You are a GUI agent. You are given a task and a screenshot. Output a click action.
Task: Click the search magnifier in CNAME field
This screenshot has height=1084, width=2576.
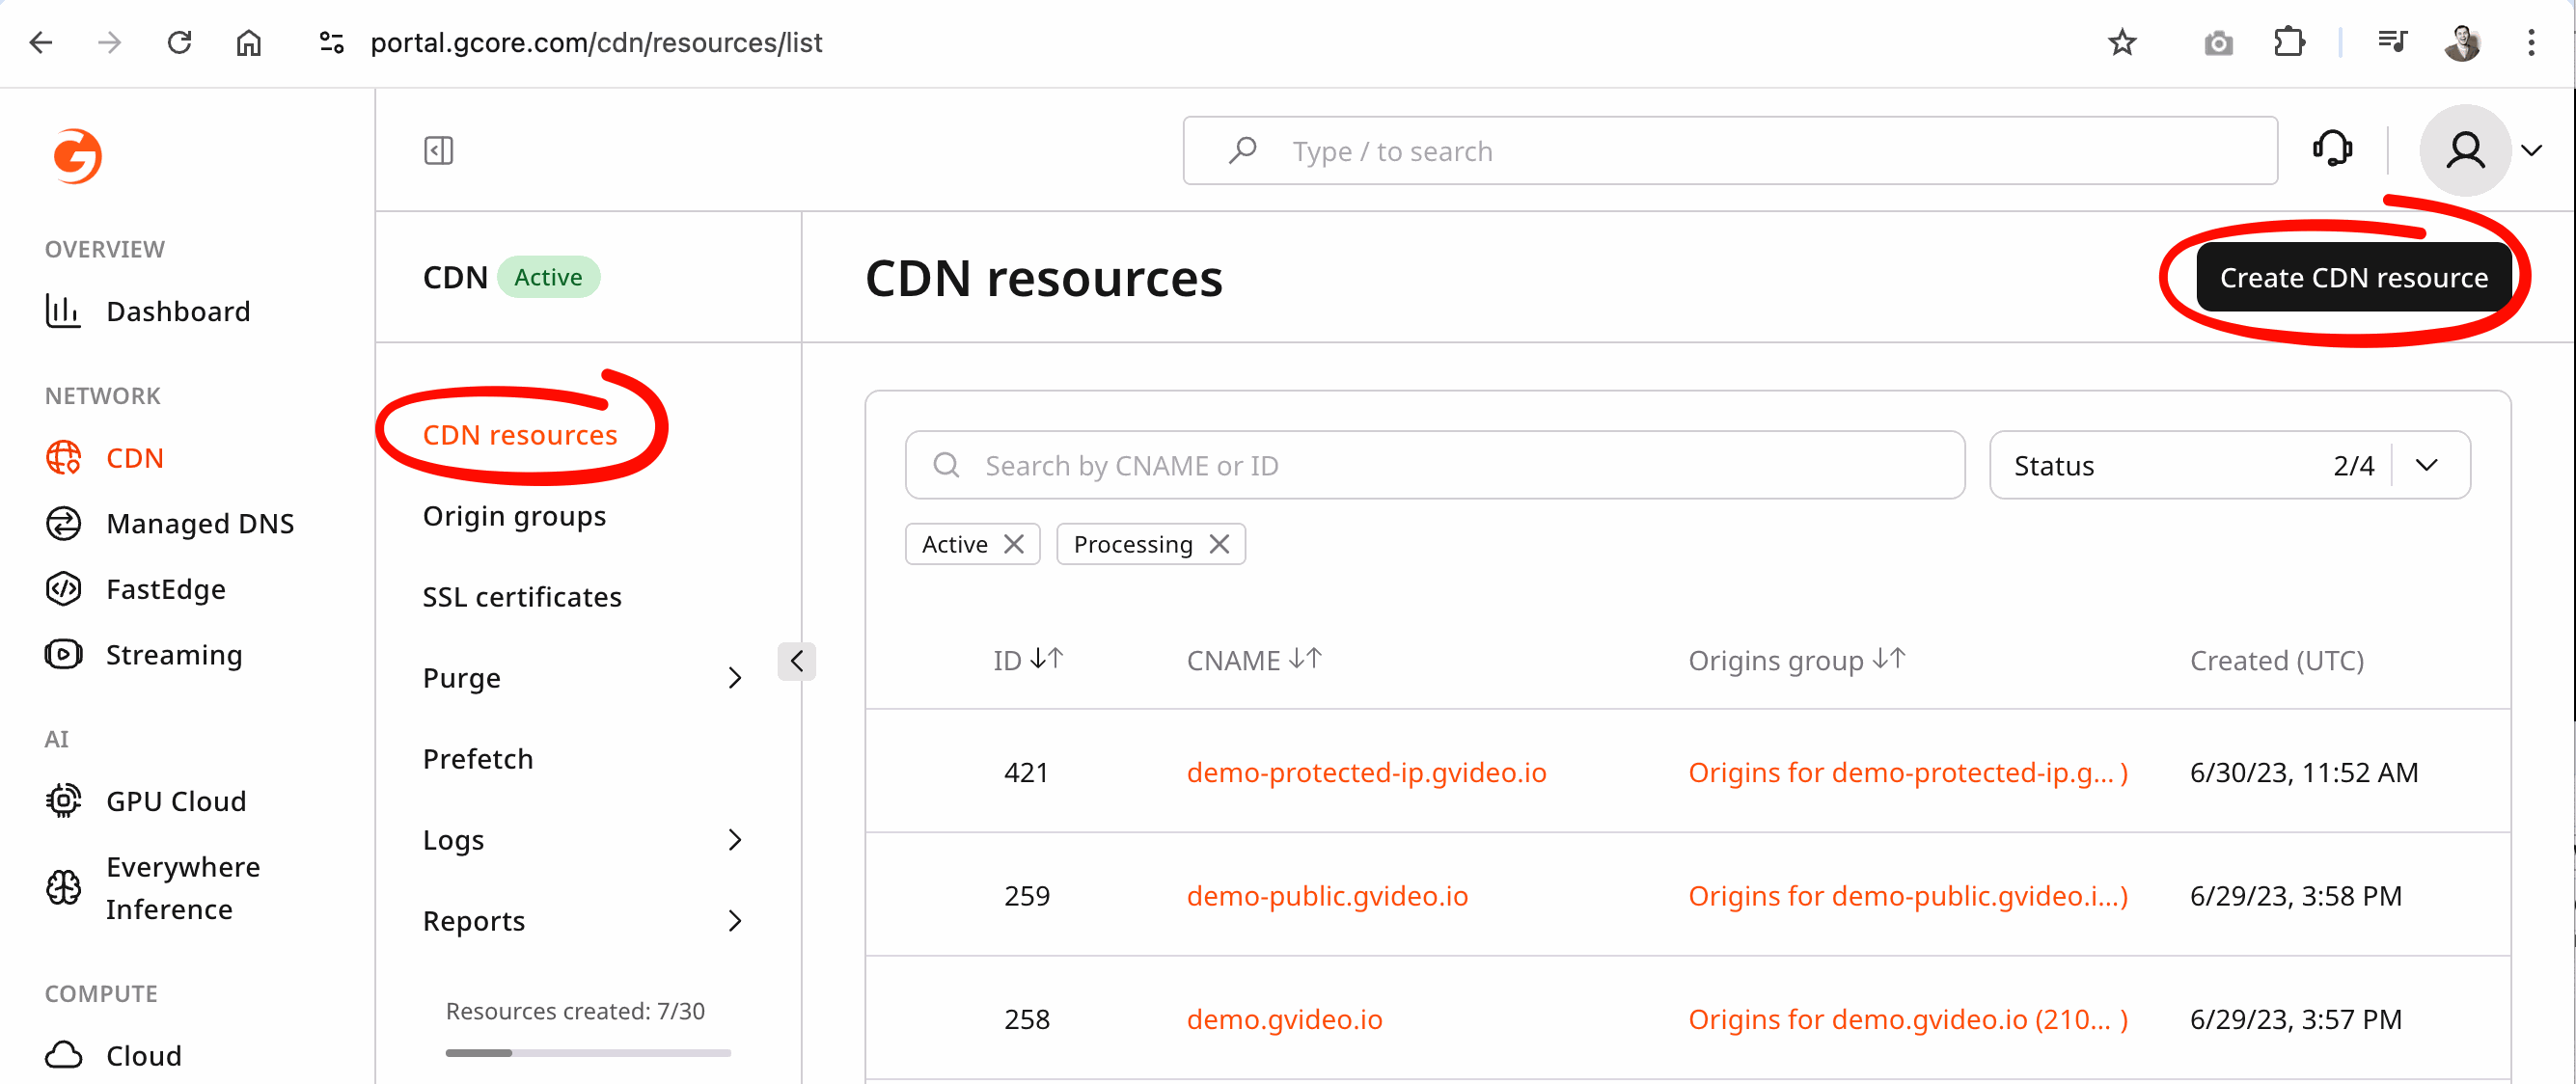click(x=946, y=465)
